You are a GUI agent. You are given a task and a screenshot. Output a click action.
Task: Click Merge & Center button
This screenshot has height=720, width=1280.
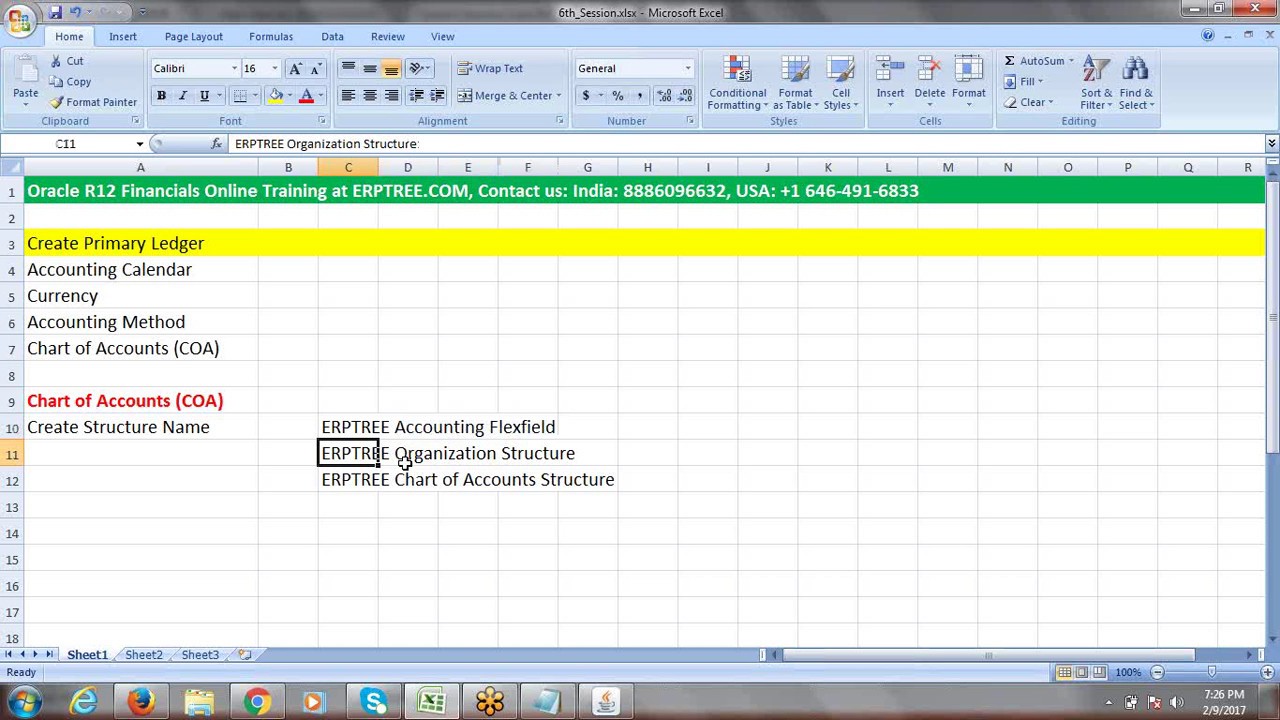[505, 96]
